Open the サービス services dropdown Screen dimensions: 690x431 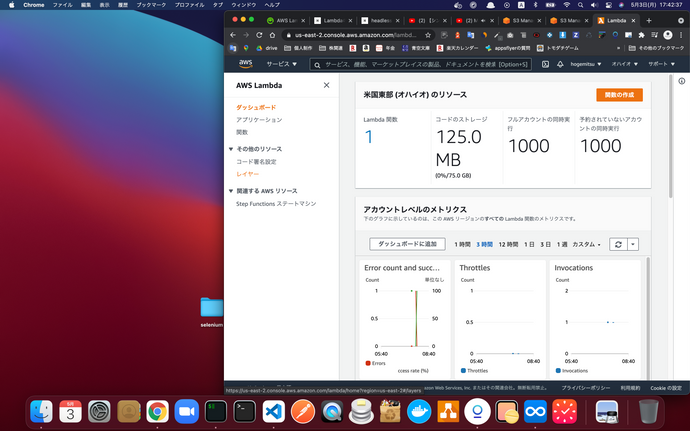pyautogui.click(x=282, y=64)
